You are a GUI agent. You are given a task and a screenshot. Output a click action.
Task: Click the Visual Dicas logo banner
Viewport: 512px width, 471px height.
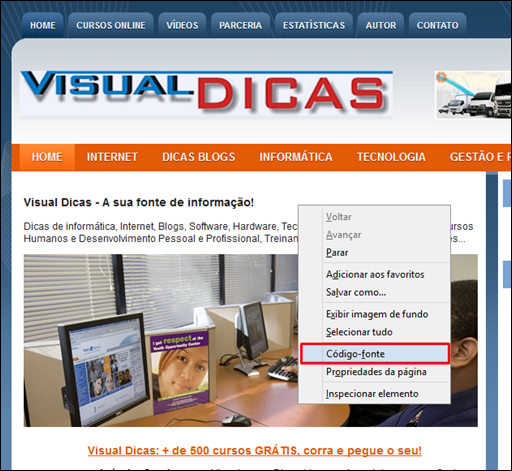[x=206, y=95]
